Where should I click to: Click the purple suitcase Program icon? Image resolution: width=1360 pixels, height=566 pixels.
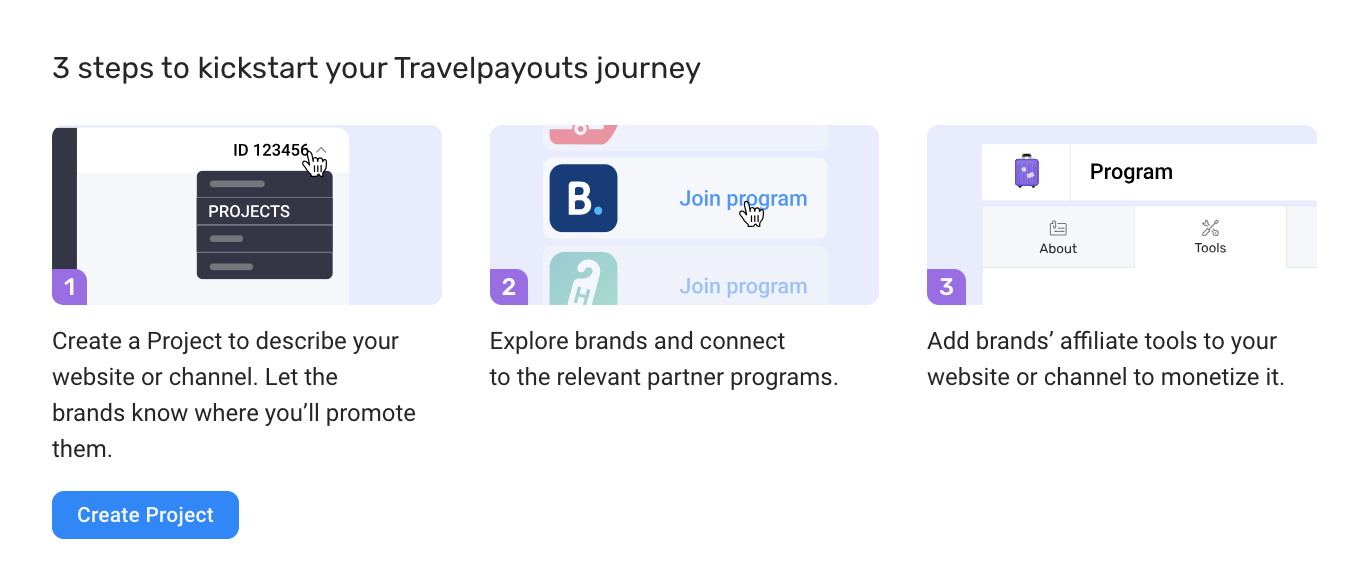pos(1026,171)
